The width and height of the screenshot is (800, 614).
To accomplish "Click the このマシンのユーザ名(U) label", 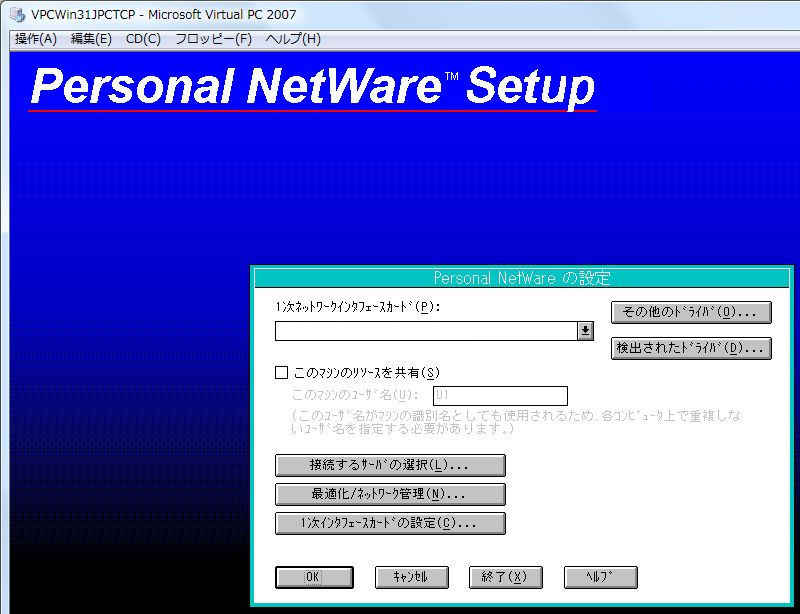I will [x=355, y=395].
